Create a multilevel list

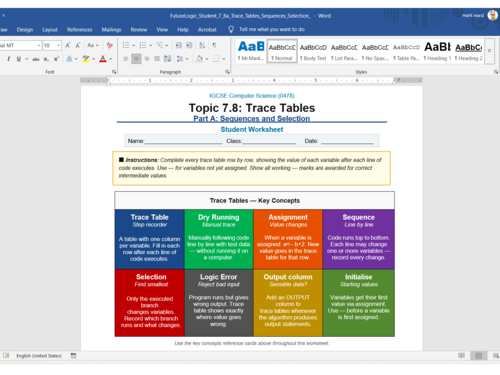click(x=160, y=45)
